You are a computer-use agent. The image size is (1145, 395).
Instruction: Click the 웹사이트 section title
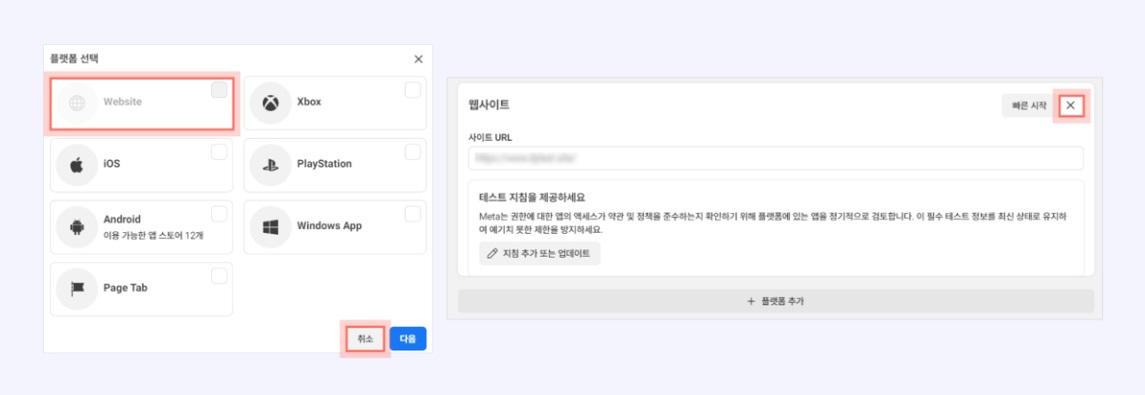pyautogui.click(x=489, y=105)
